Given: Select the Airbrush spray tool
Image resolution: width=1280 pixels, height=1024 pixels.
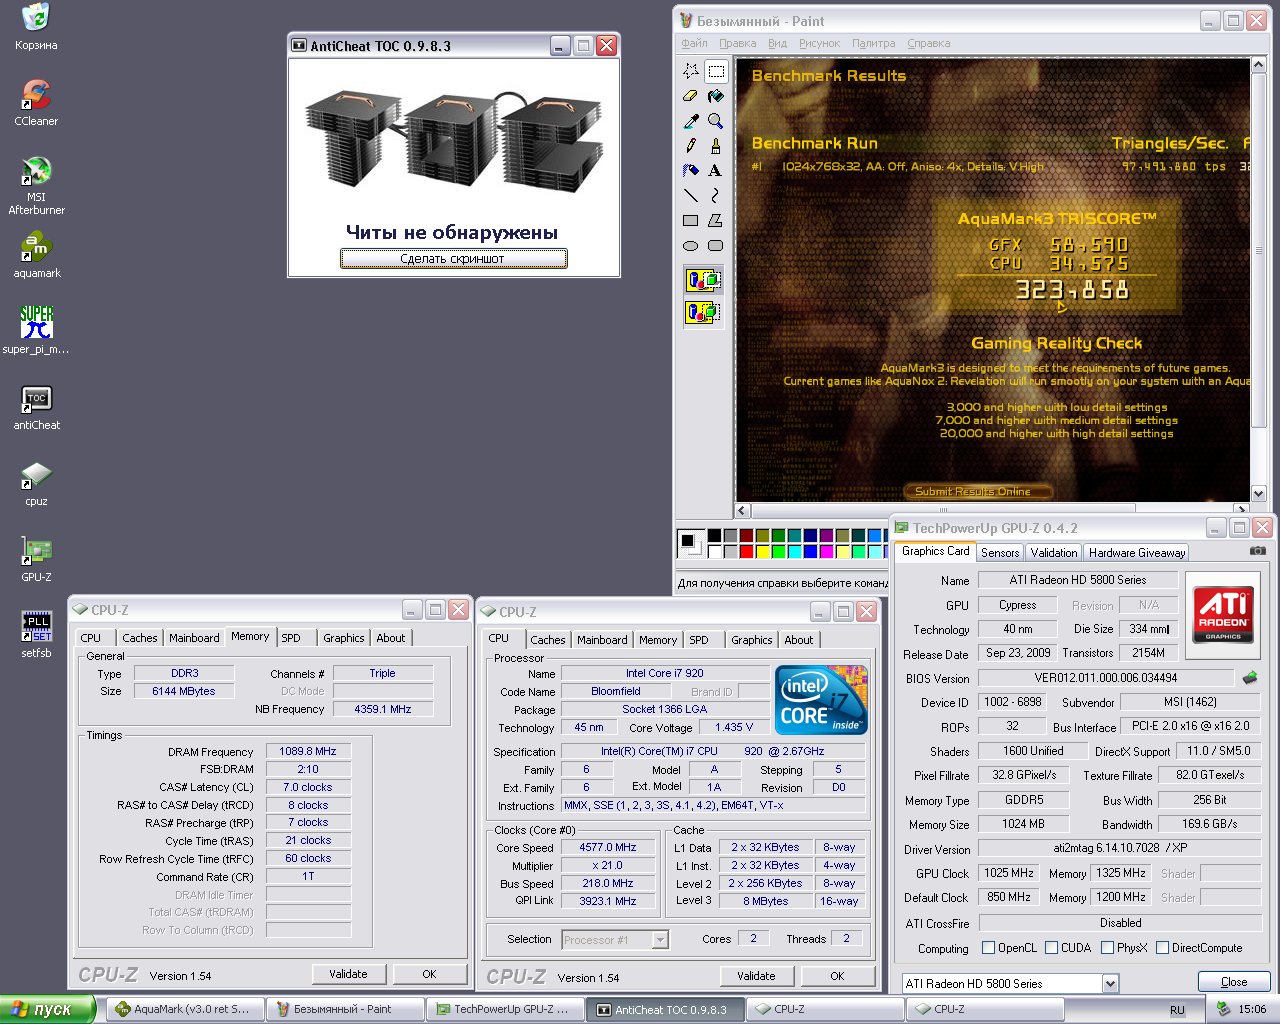Looking at the screenshot, I should pos(691,171).
